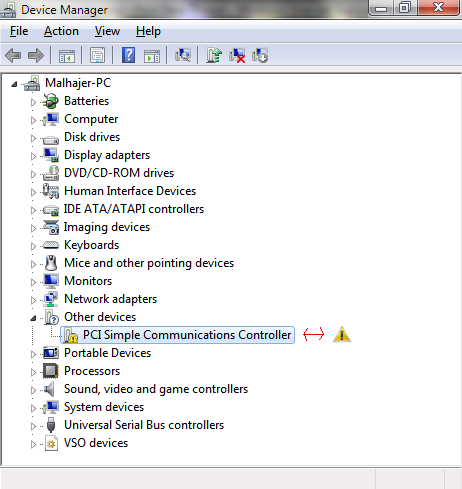Select the VSO devices label

pos(96,443)
